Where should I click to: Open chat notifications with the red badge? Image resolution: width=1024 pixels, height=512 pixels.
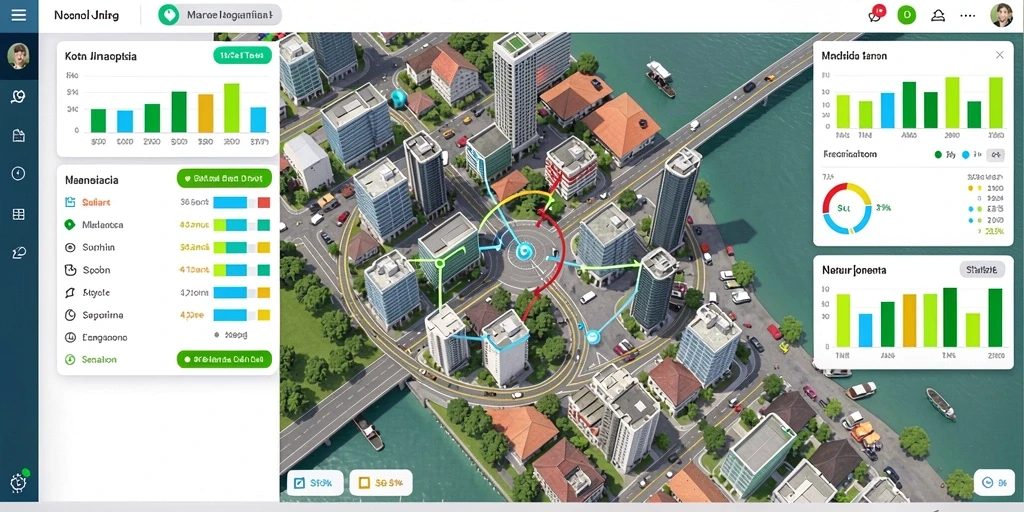pos(876,14)
